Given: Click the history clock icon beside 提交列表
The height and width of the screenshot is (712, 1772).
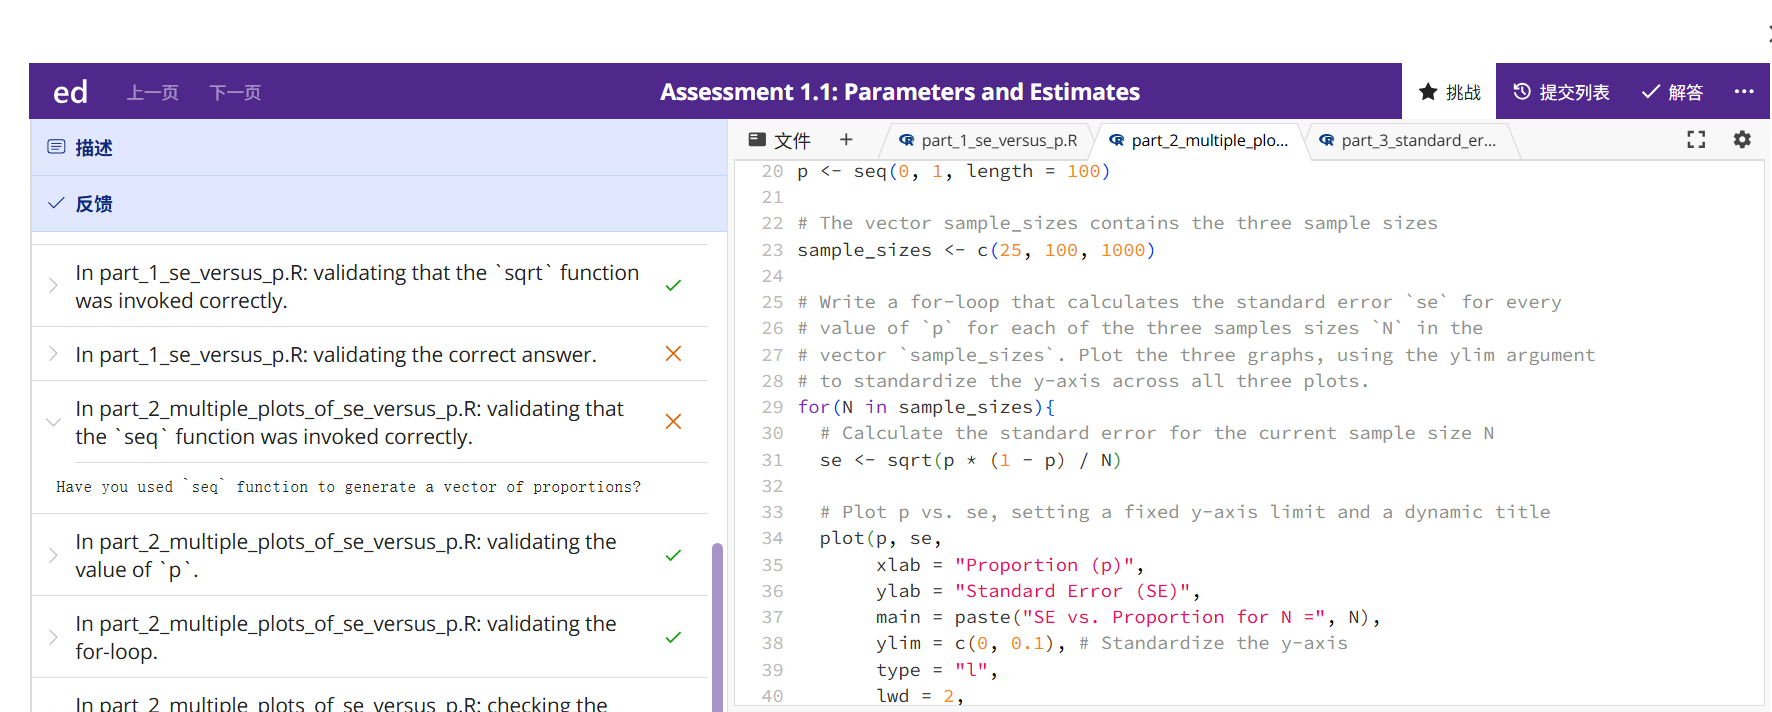Looking at the screenshot, I should [x=1522, y=91].
